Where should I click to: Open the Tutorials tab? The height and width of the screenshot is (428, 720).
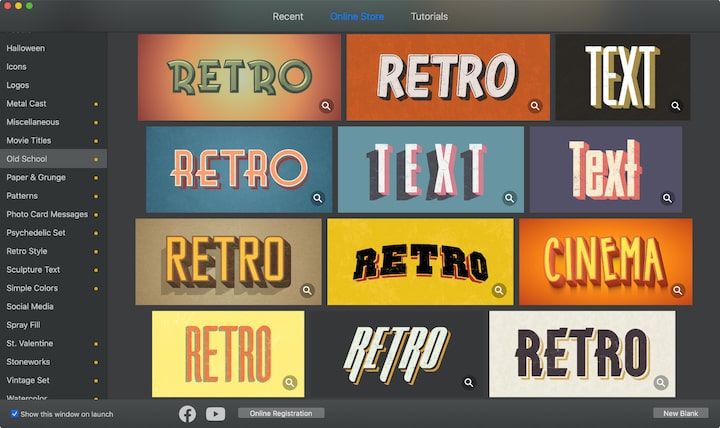[429, 17]
